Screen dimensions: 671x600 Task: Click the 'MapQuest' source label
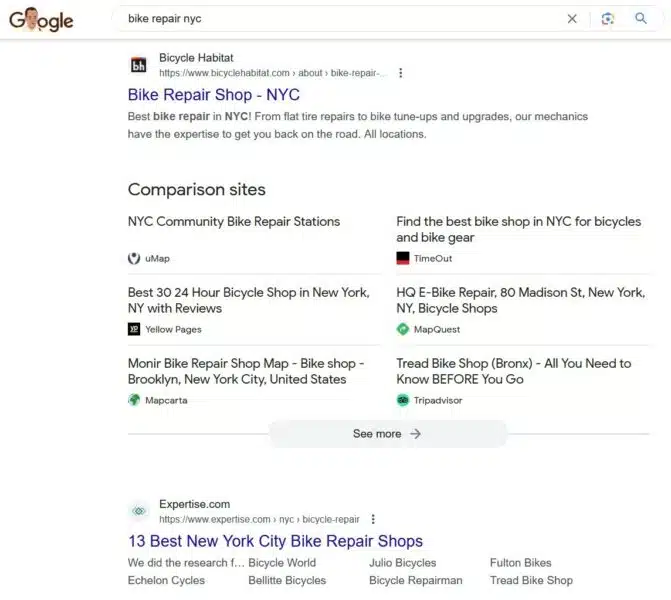coord(436,330)
